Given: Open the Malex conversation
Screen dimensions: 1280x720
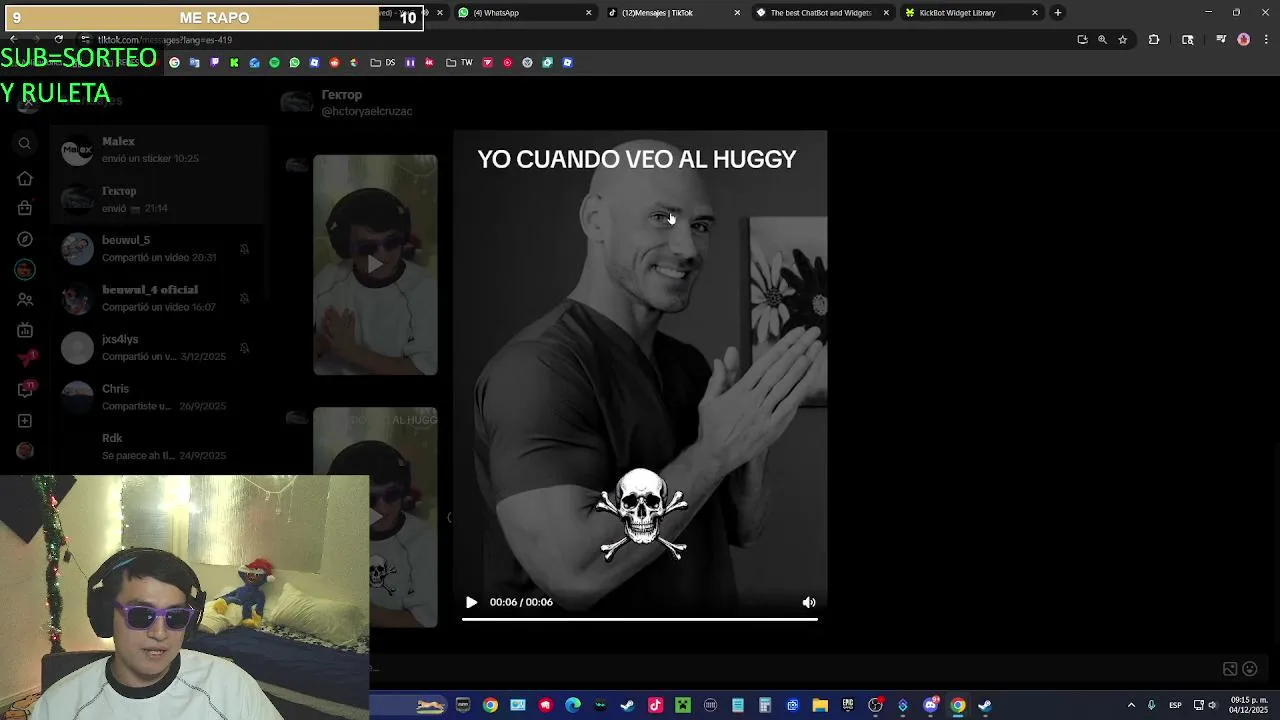Looking at the screenshot, I should pos(158,150).
